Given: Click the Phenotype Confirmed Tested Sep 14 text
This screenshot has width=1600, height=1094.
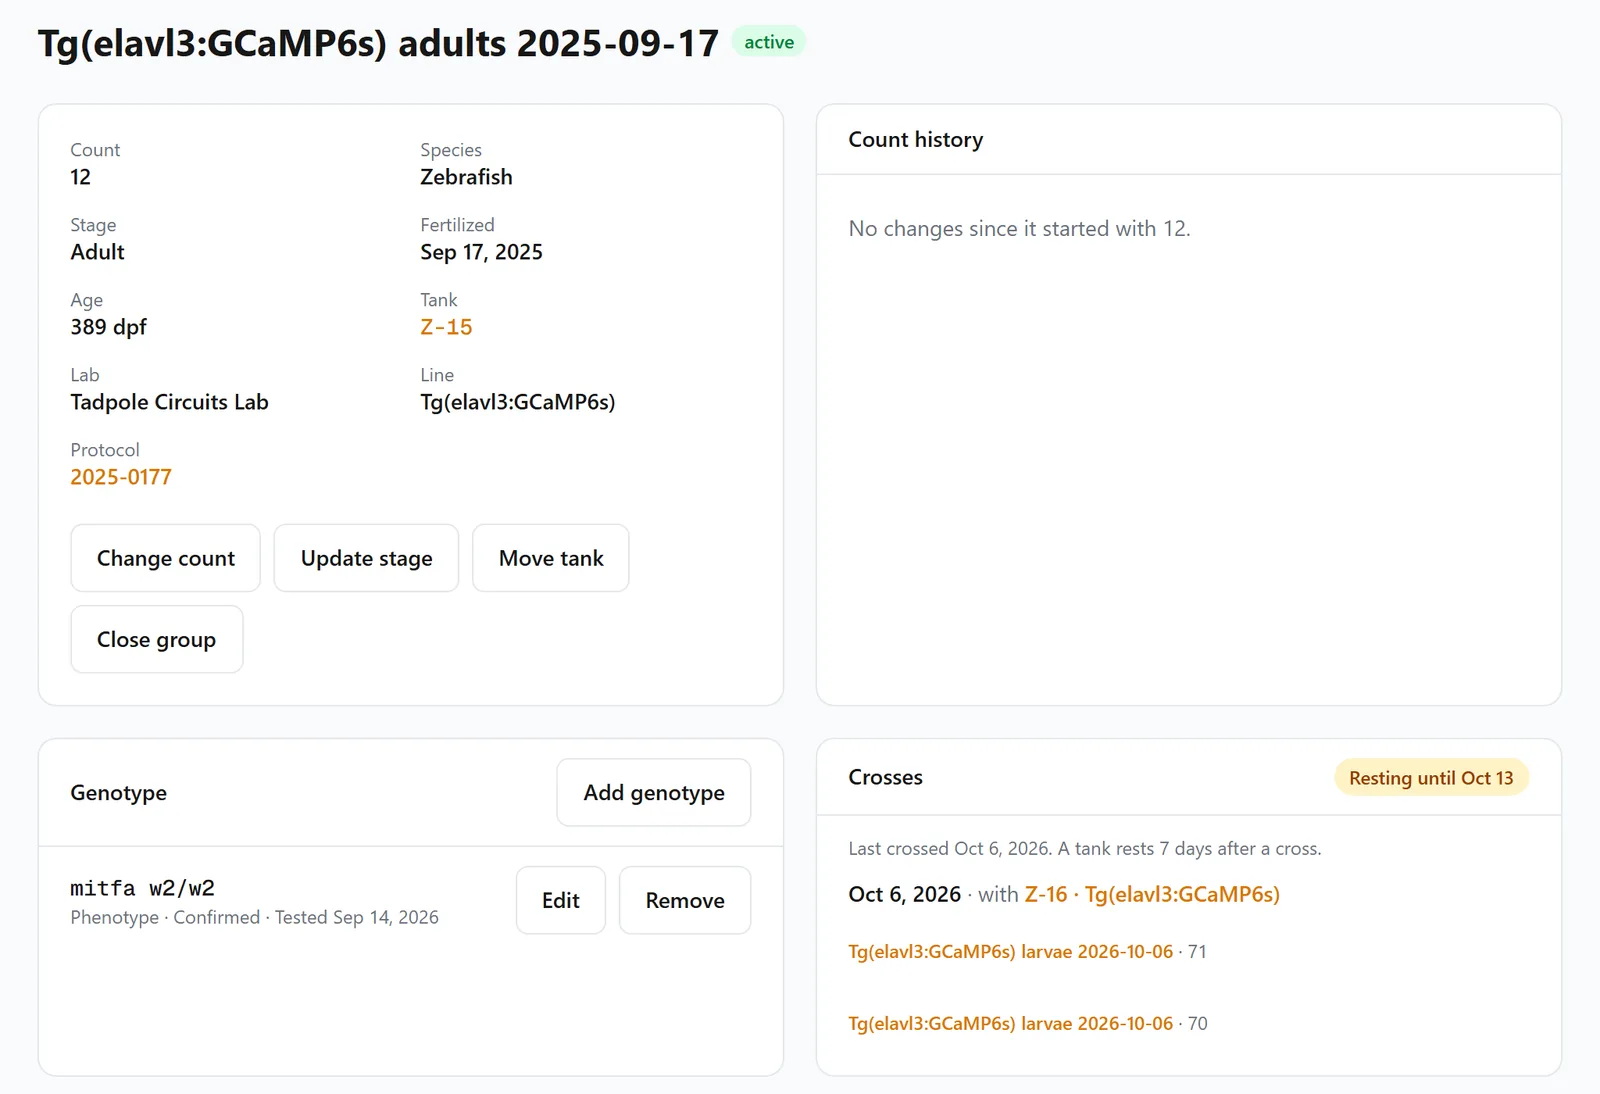Looking at the screenshot, I should pos(254,918).
